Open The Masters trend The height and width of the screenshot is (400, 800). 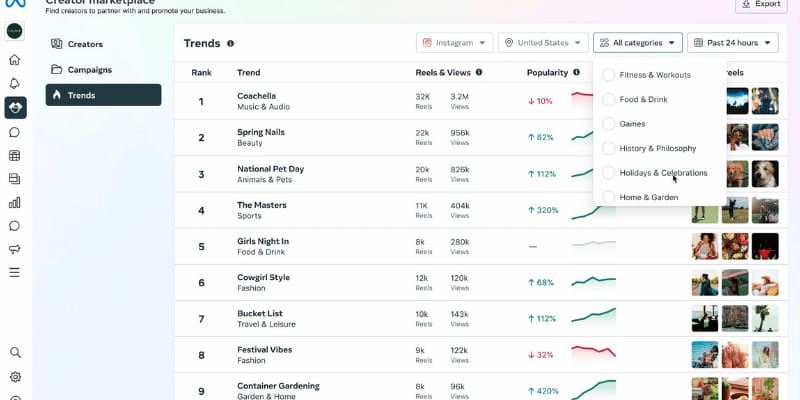tap(262, 205)
